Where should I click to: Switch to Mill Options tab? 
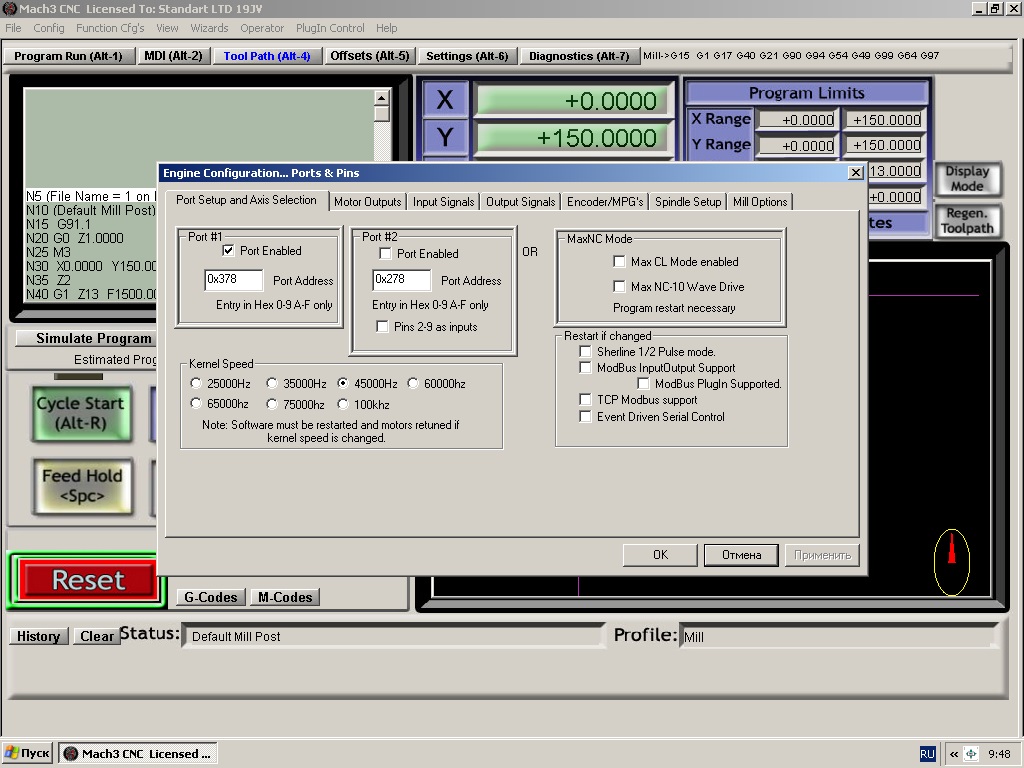pos(760,202)
